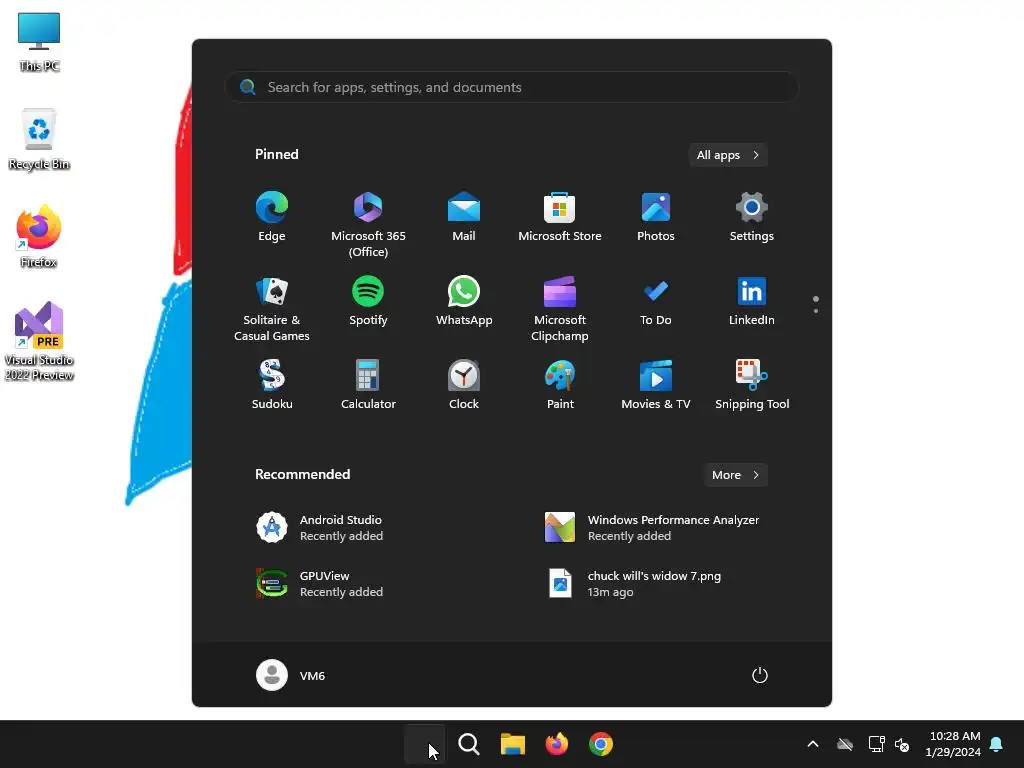Image resolution: width=1024 pixels, height=768 pixels.
Task: Show hidden system tray icons
Action: tap(813, 744)
